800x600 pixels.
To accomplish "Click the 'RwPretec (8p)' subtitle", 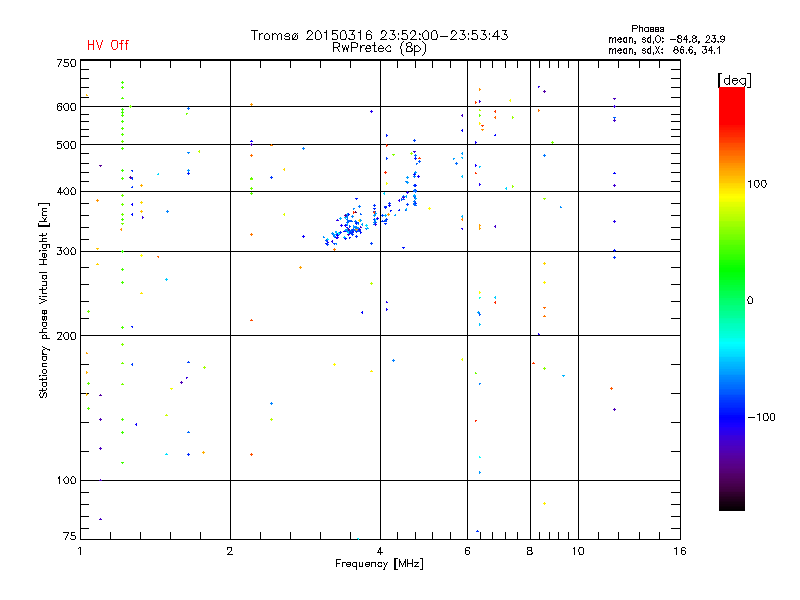I will pyautogui.click(x=379, y=48).
